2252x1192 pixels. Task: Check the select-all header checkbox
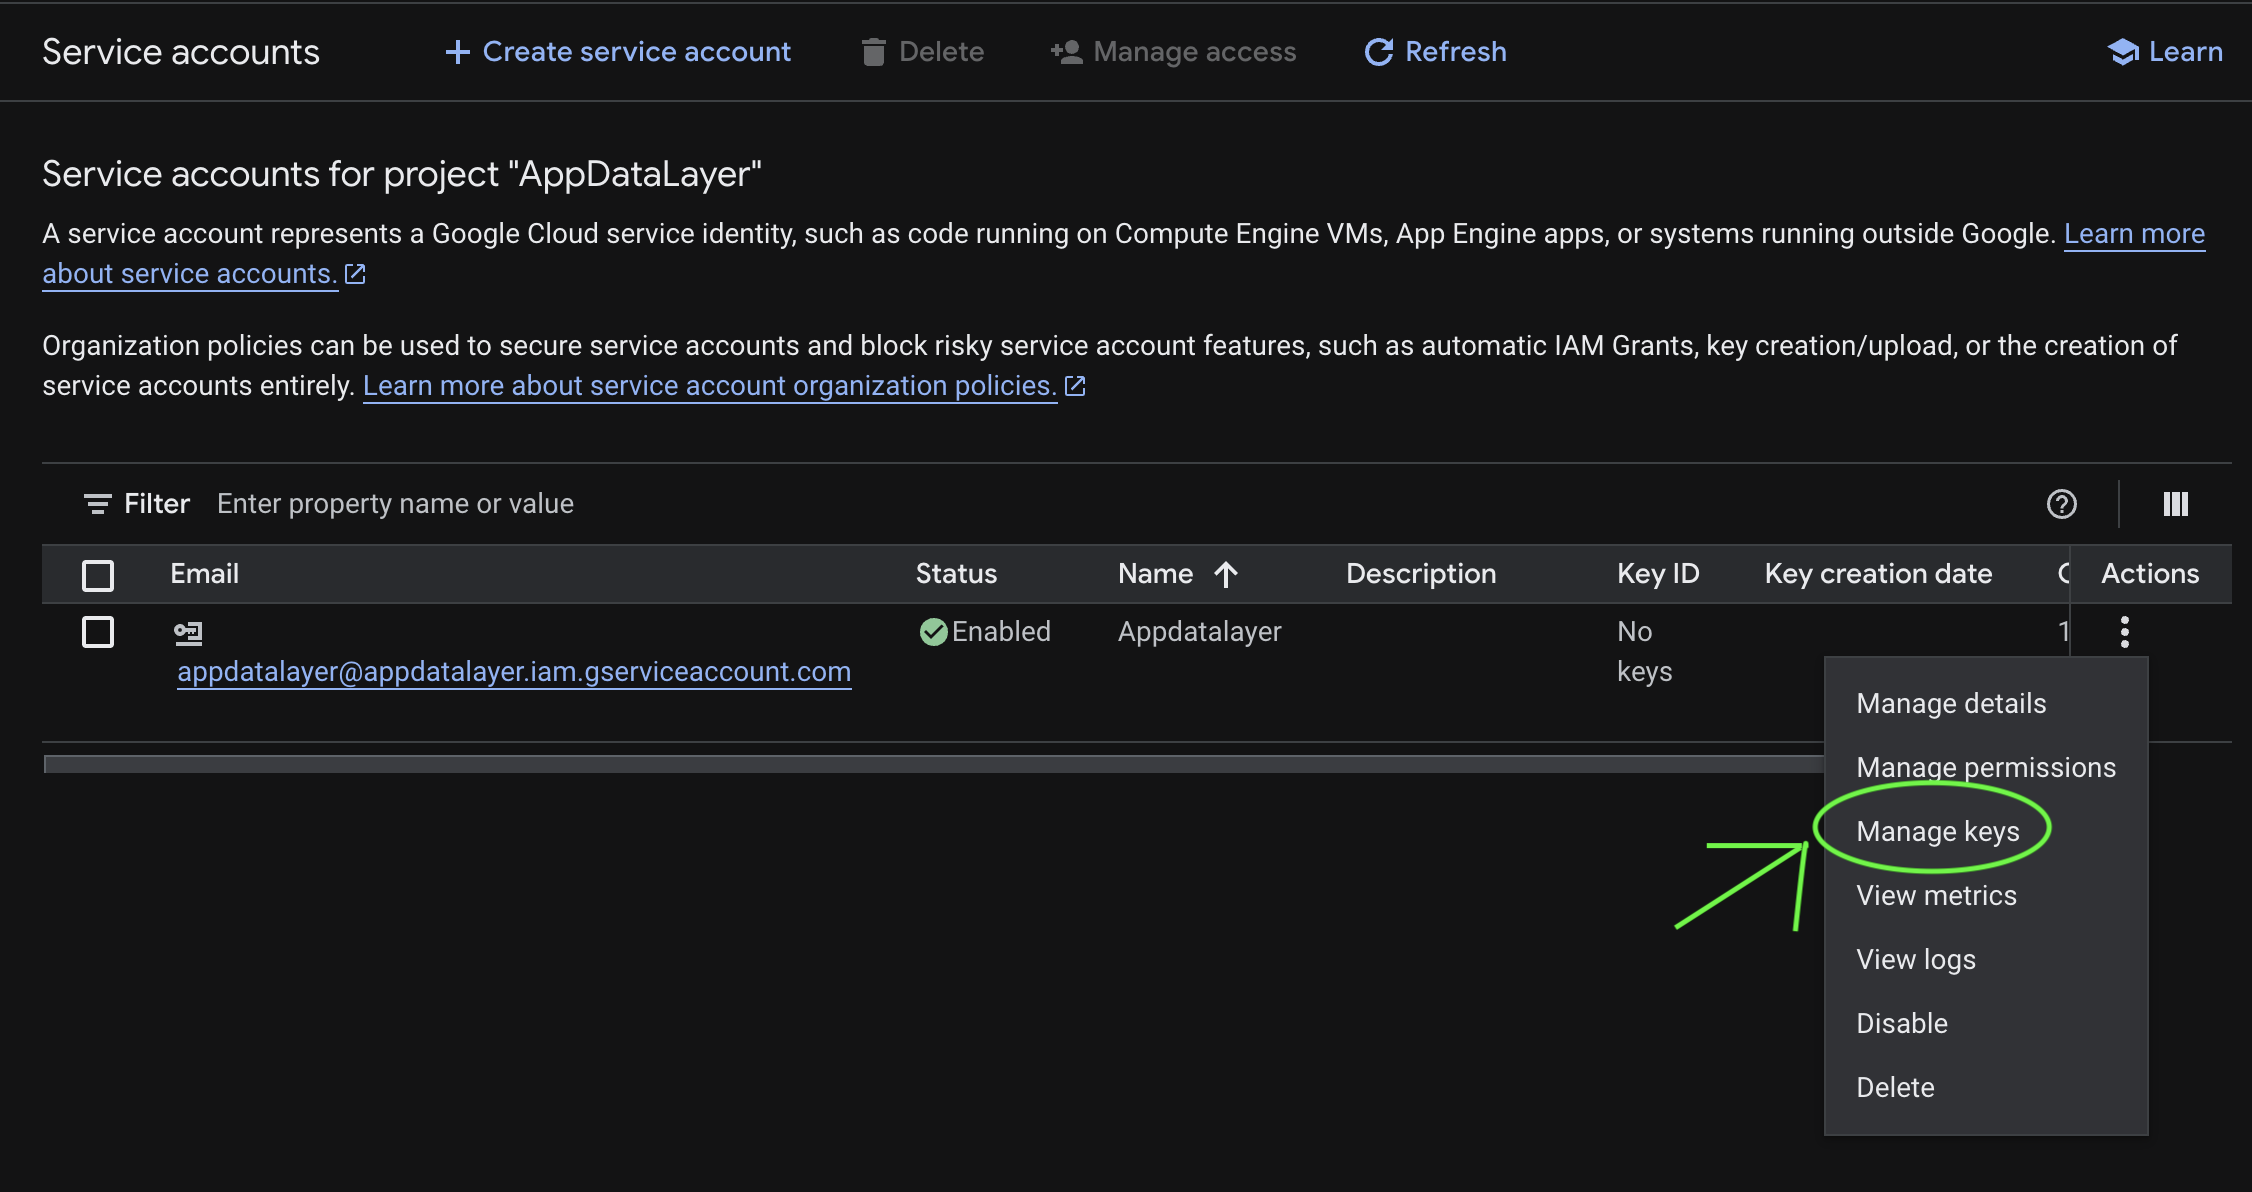(98, 575)
